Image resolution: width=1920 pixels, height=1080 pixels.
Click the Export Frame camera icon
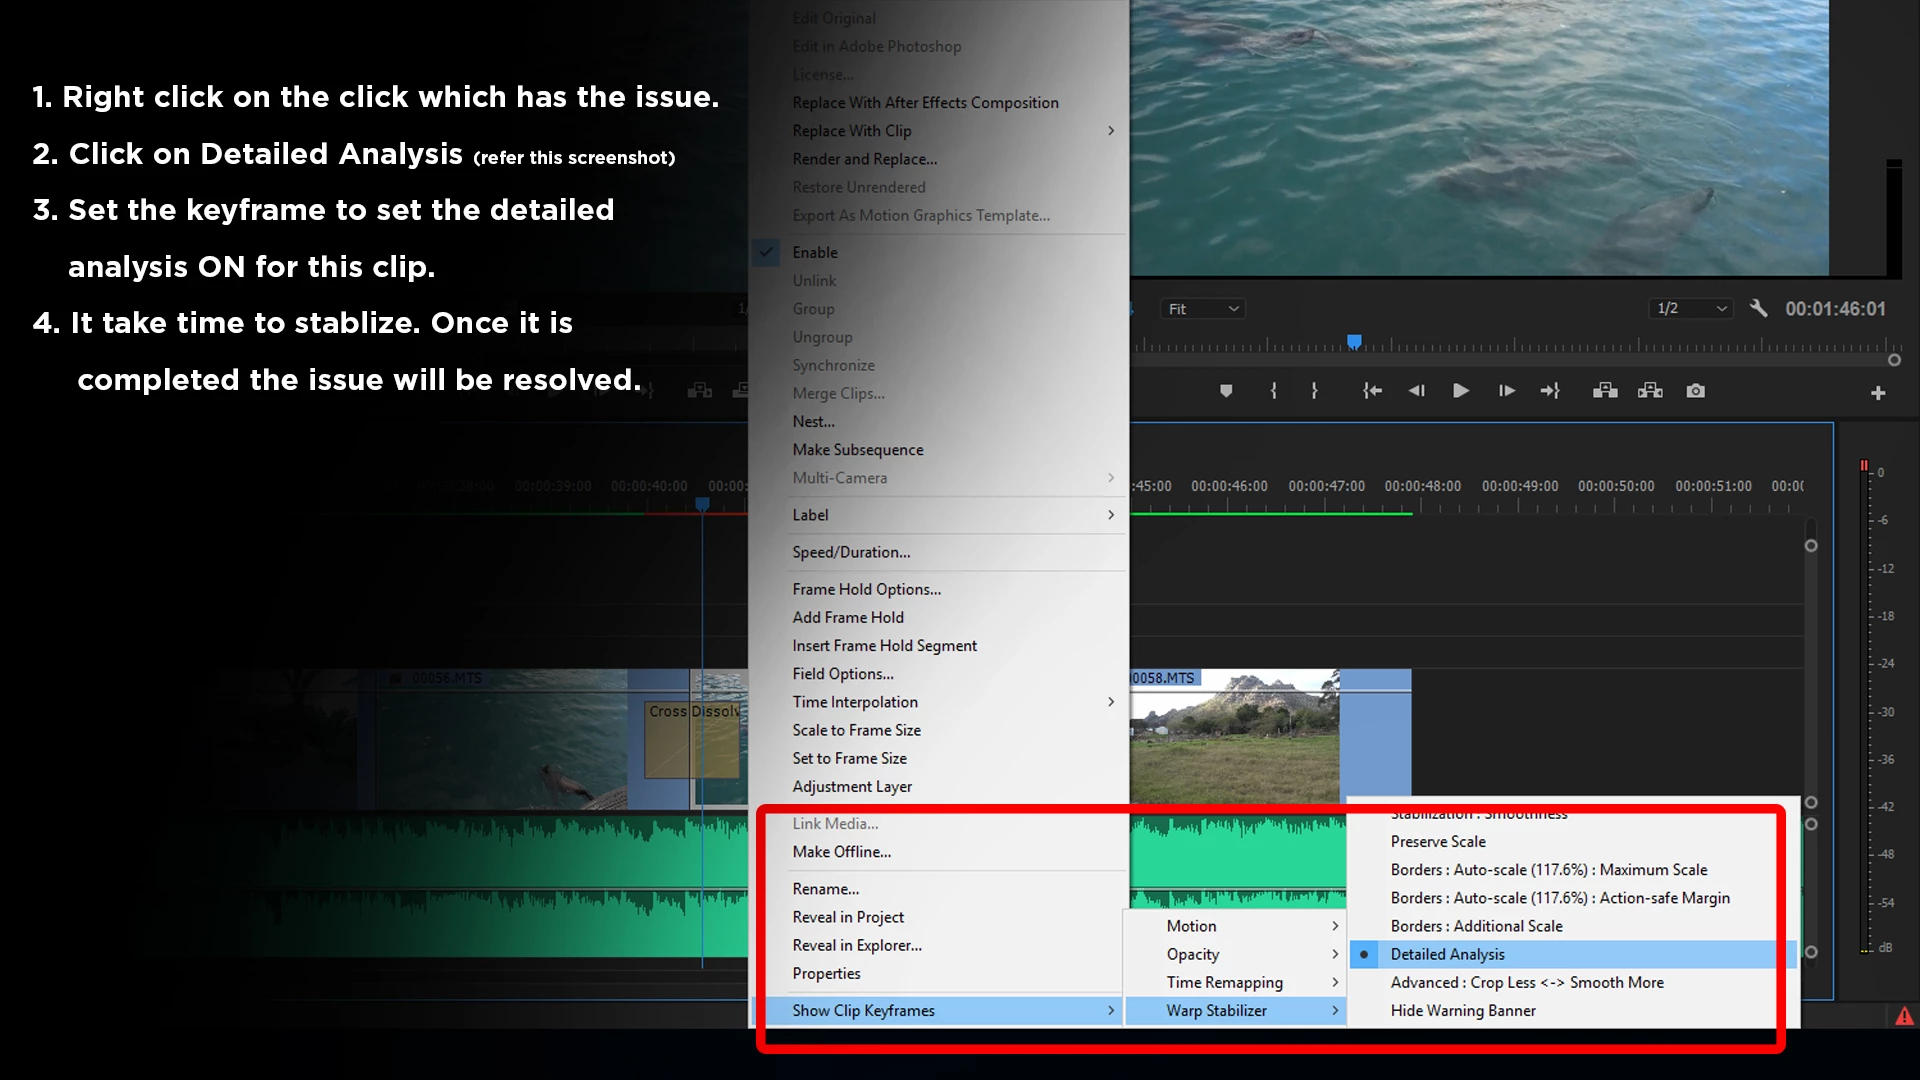pyautogui.click(x=1695, y=391)
